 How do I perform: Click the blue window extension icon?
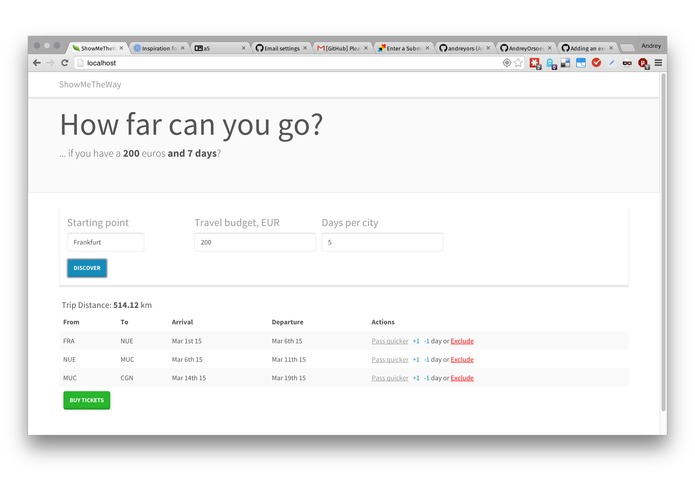coord(581,63)
